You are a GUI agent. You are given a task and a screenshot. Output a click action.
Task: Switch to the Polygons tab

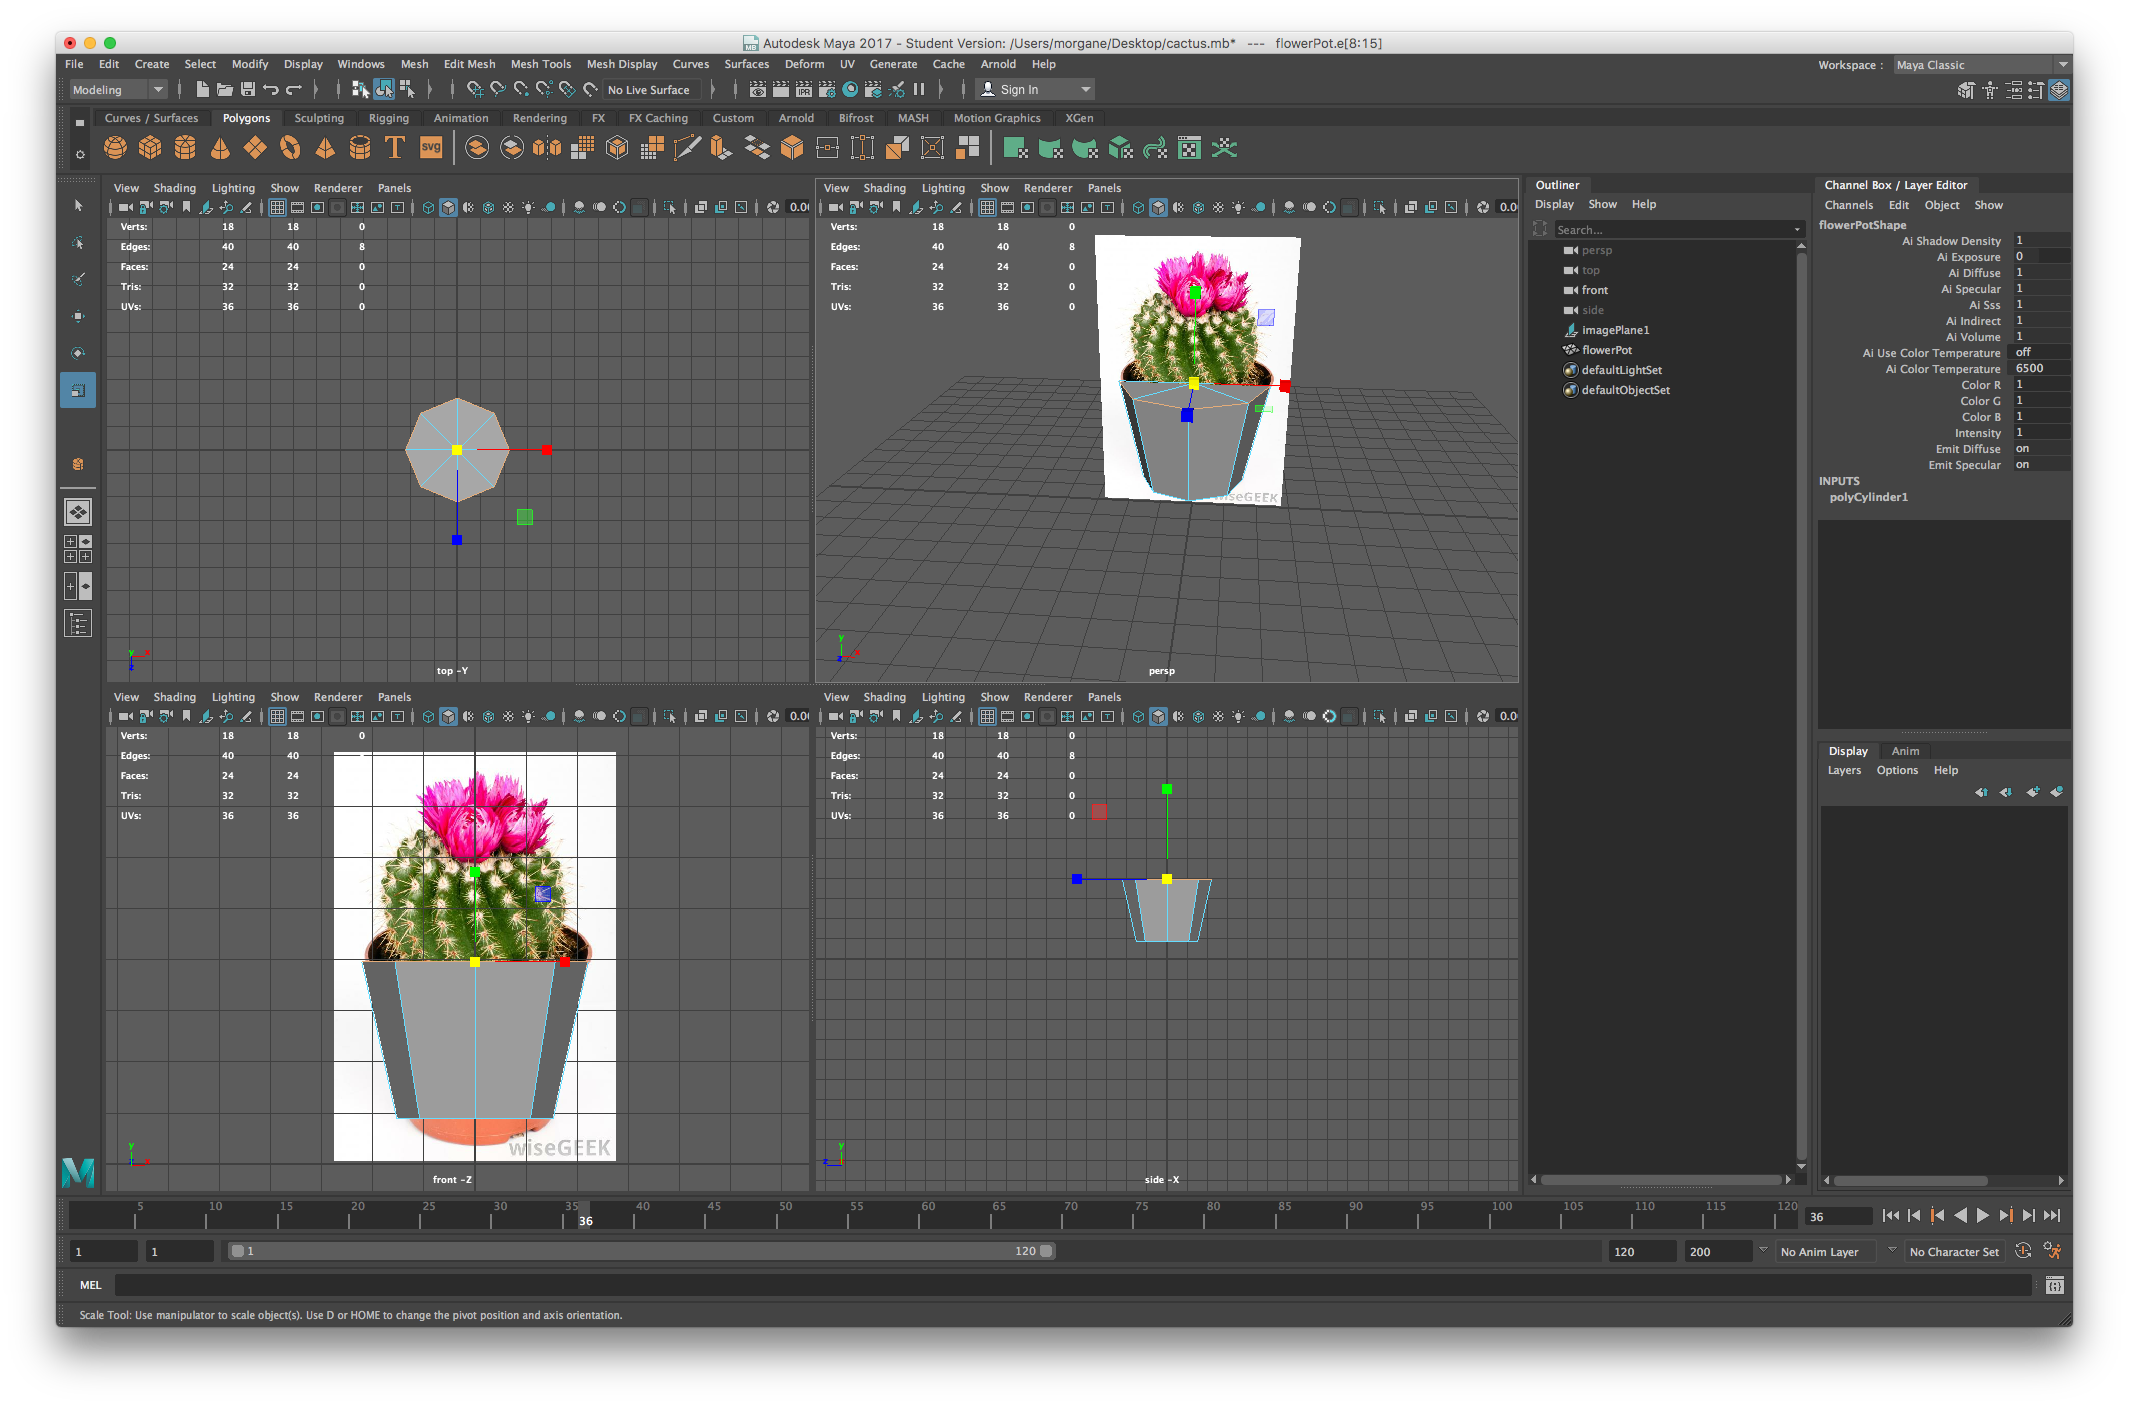pos(243,121)
